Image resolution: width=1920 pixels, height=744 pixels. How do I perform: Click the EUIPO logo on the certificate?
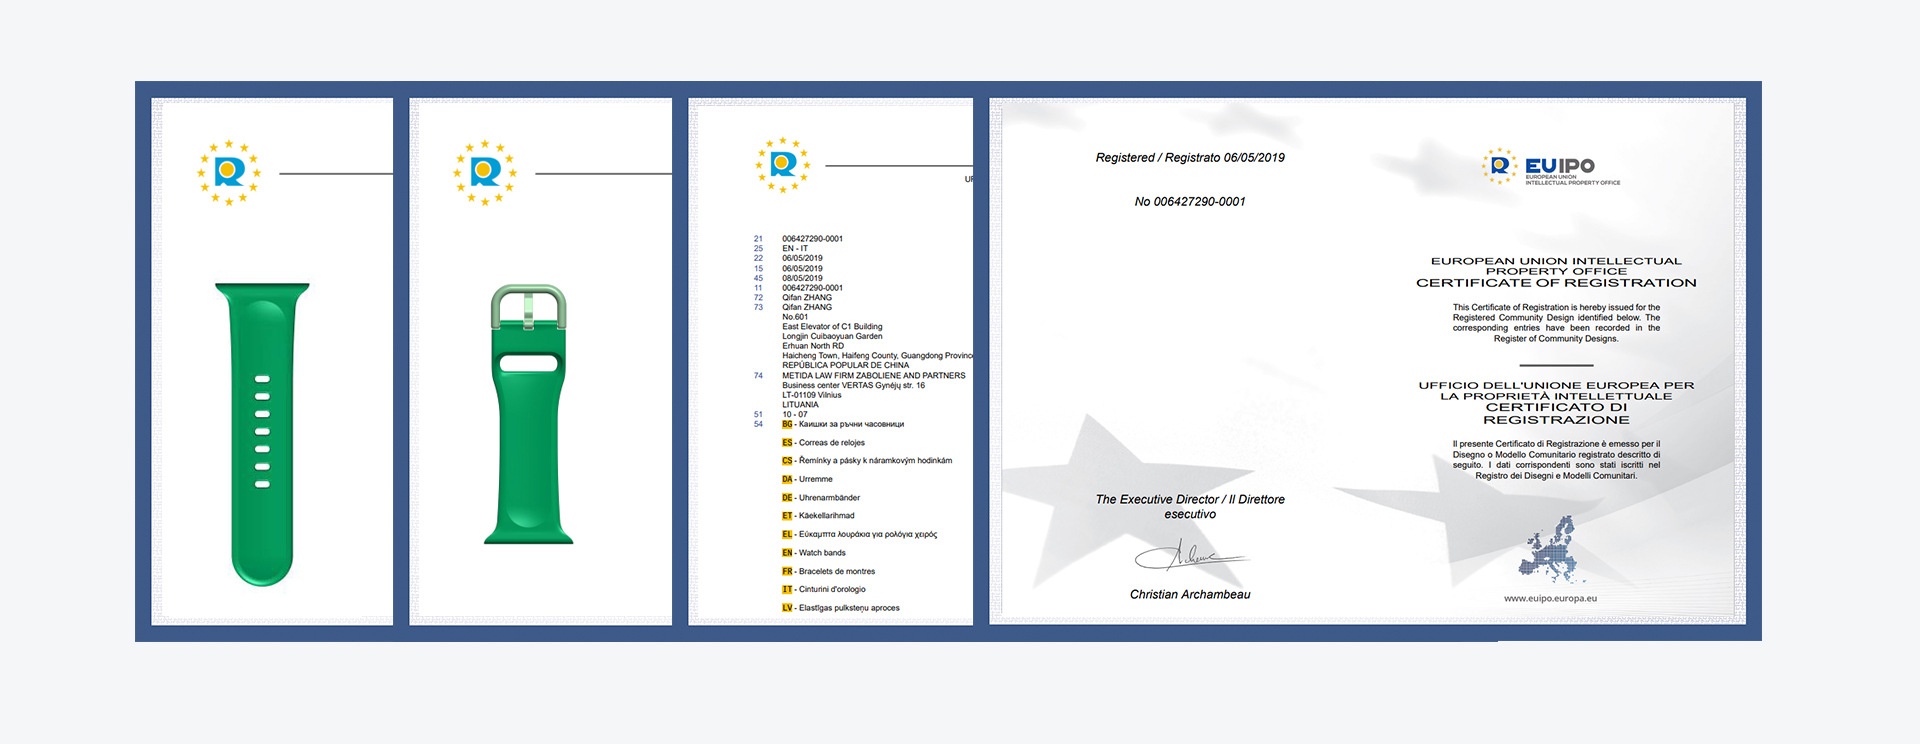1551,167
